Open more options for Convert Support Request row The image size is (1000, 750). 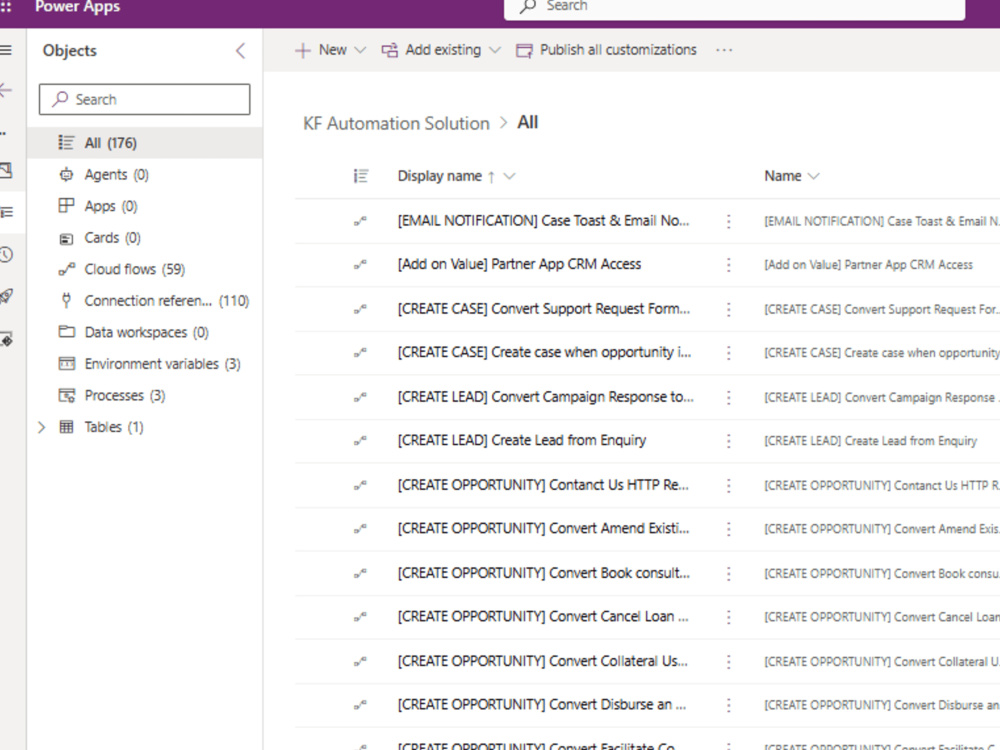(x=728, y=309)
